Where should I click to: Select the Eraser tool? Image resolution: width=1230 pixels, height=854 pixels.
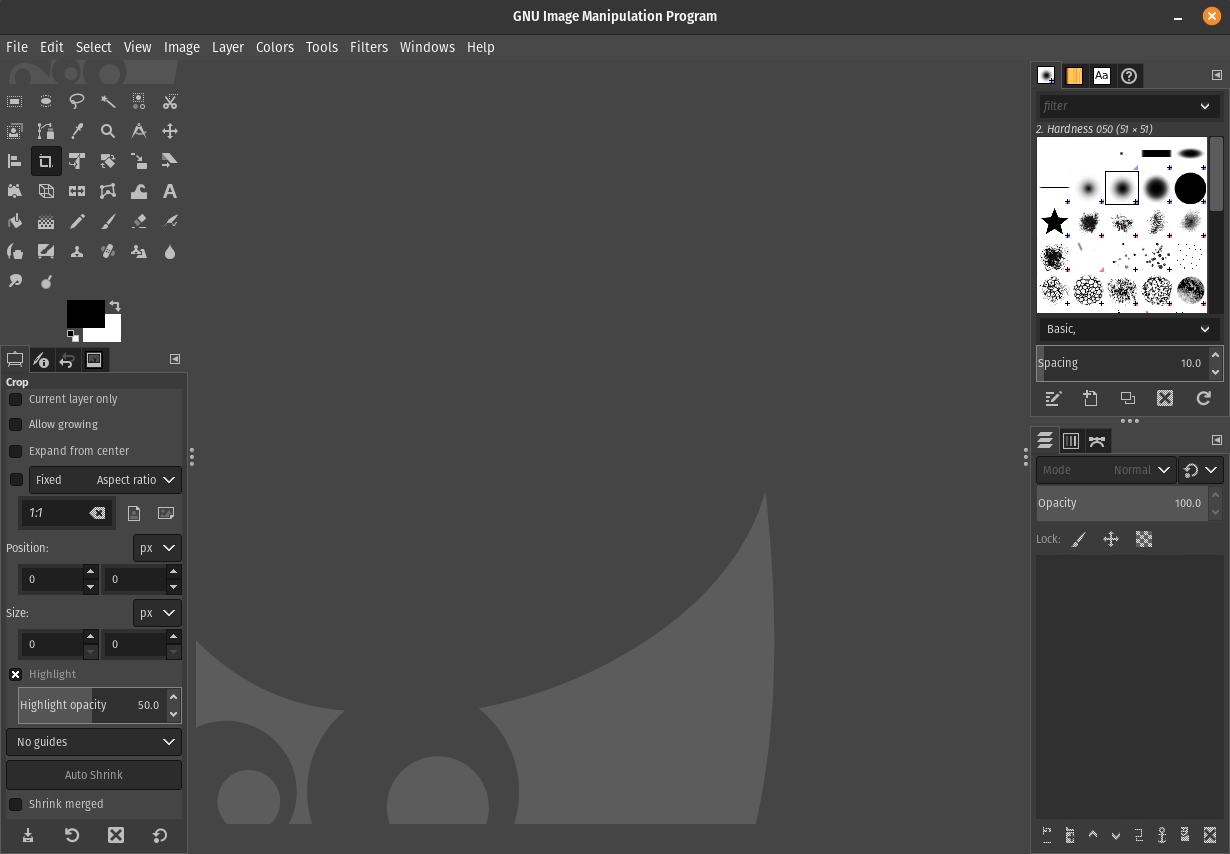(x=139, y=222)
